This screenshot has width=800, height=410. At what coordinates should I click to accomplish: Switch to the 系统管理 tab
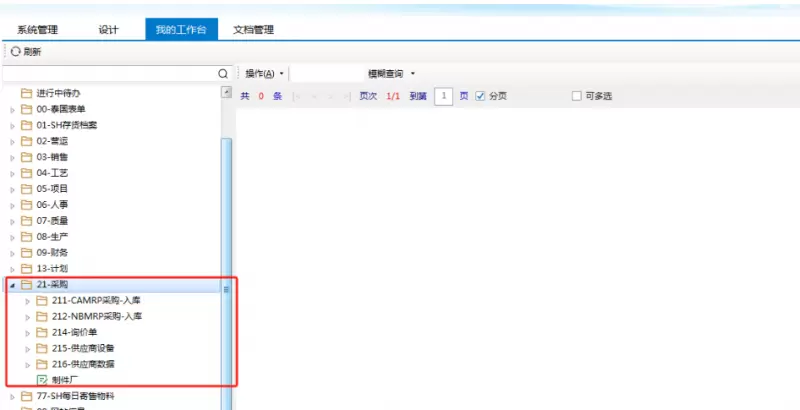[38, 30]
